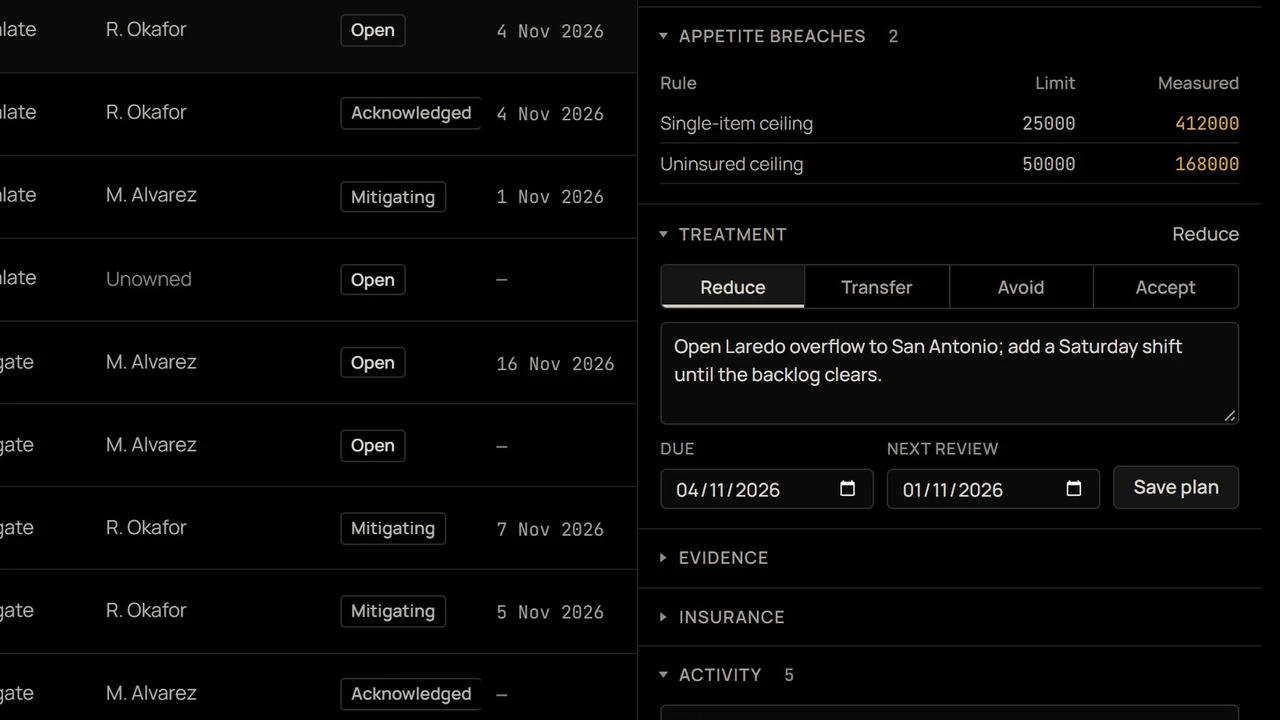
Task: Select the Unowned risk row
Action: [x=318, y=279]
